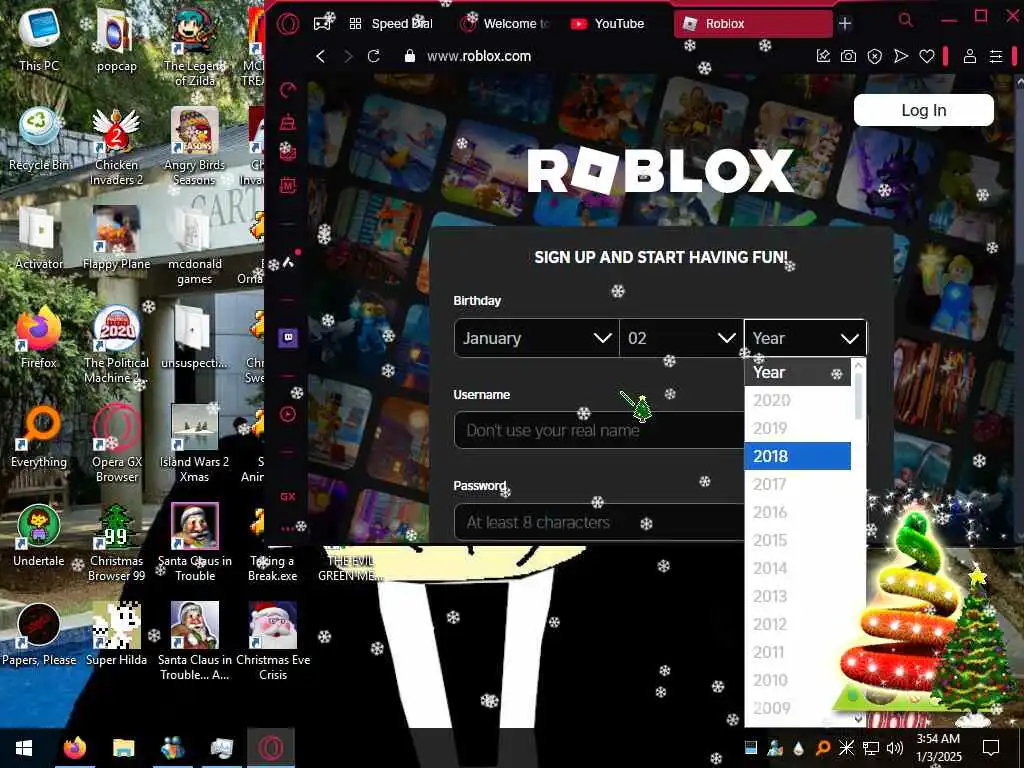Open the birthday month dropdown showing January
This screenshot has width=1024, height=768.
536,338
